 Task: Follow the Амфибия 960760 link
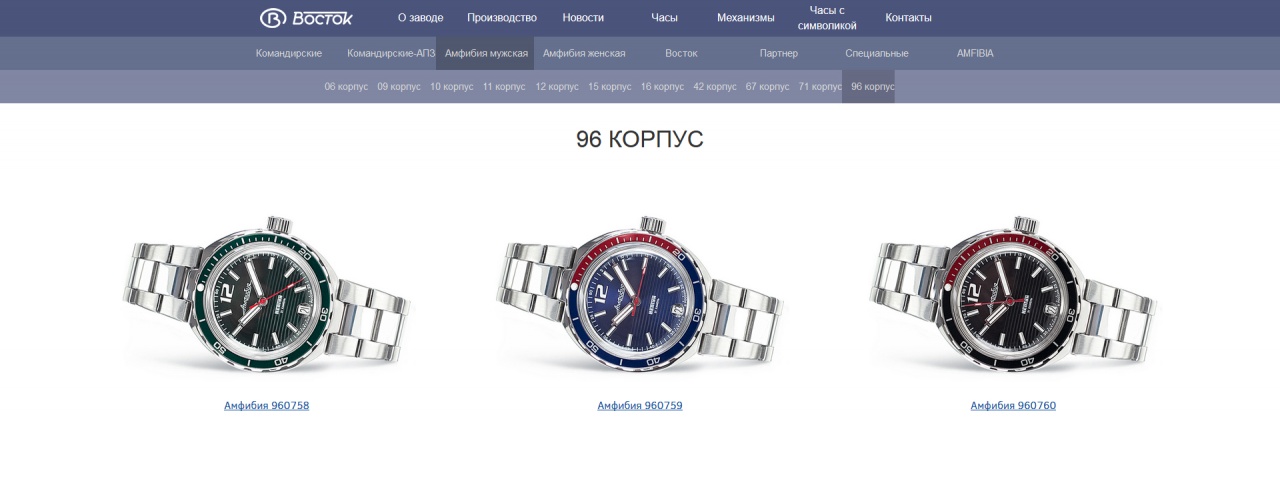coord(1013,406)
